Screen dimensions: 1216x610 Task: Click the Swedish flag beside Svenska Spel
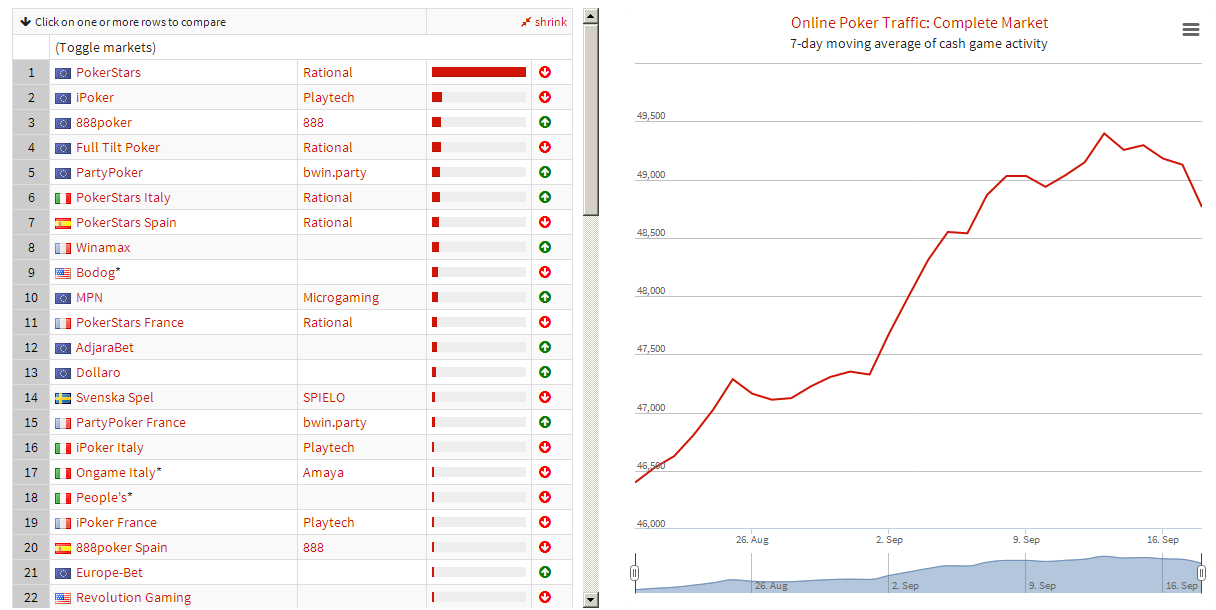click(x=63, y=398)
